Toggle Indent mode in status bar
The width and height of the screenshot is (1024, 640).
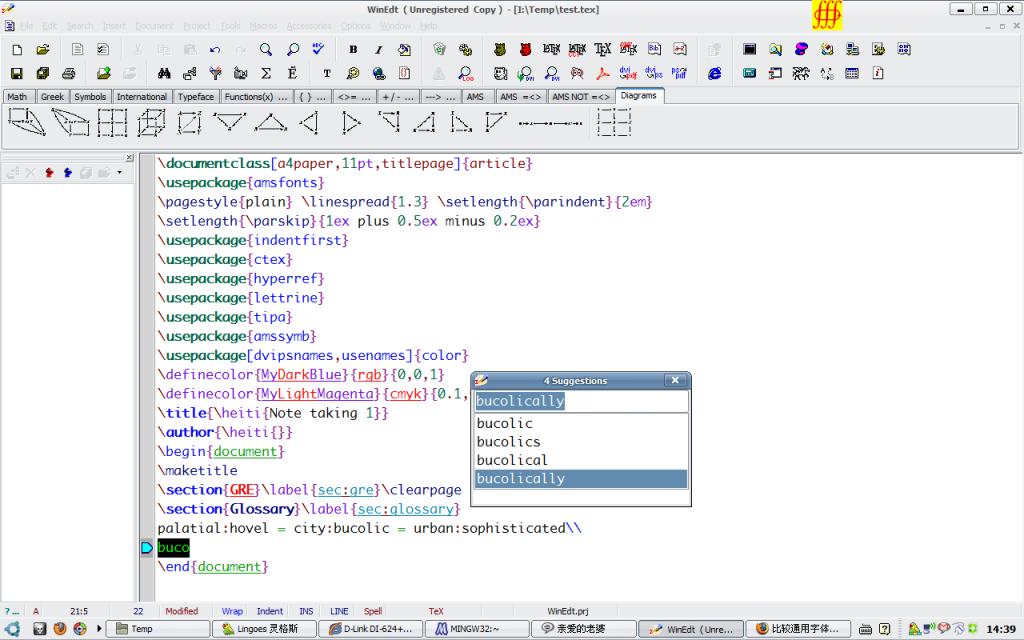coord(270,611)
